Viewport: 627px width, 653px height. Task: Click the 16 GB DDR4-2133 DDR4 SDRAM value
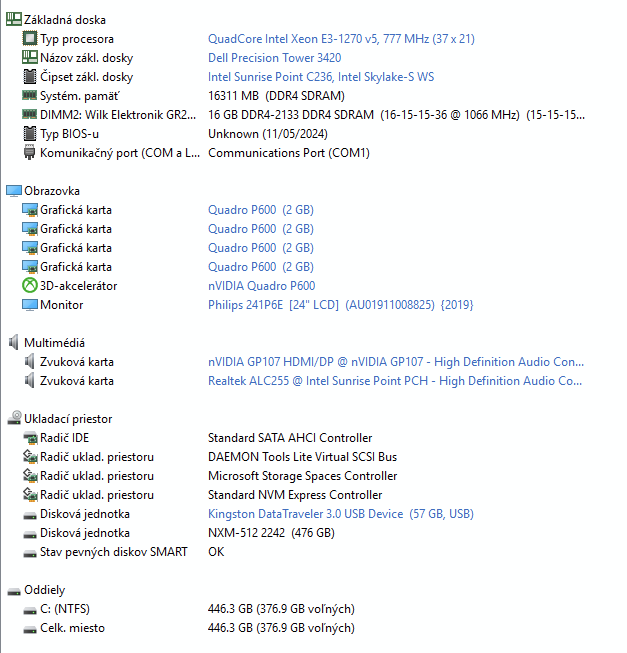pos(396,115)
